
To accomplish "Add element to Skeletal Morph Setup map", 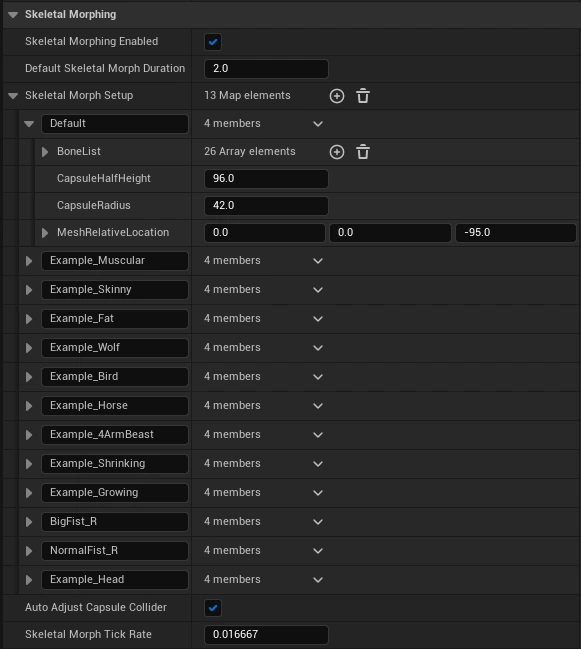I will pyautogui.click(x=337, y=96).
